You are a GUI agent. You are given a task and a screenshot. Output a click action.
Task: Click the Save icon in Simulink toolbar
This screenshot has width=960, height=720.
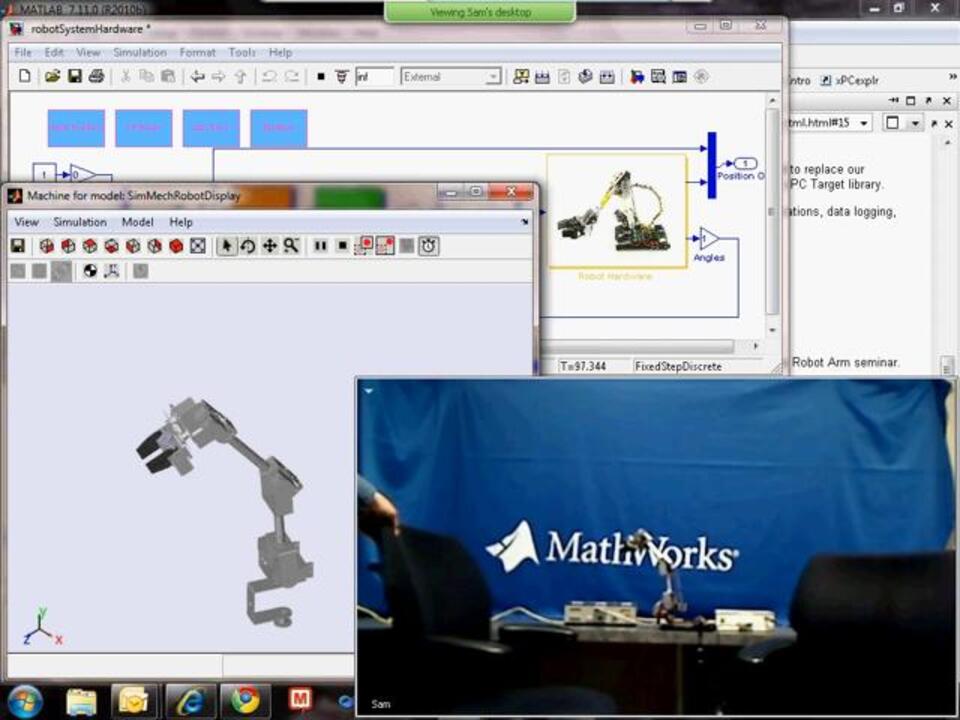[x=75, y=76]
